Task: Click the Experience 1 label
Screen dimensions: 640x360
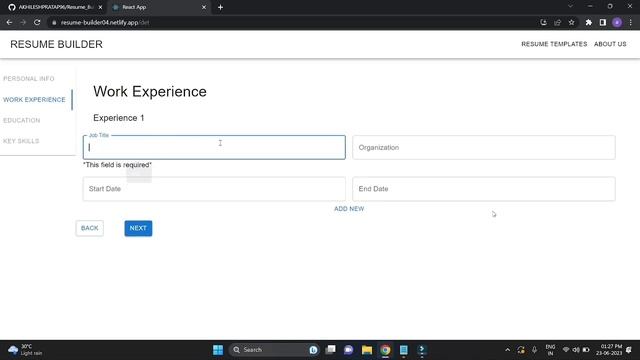Action: point(118,118)
